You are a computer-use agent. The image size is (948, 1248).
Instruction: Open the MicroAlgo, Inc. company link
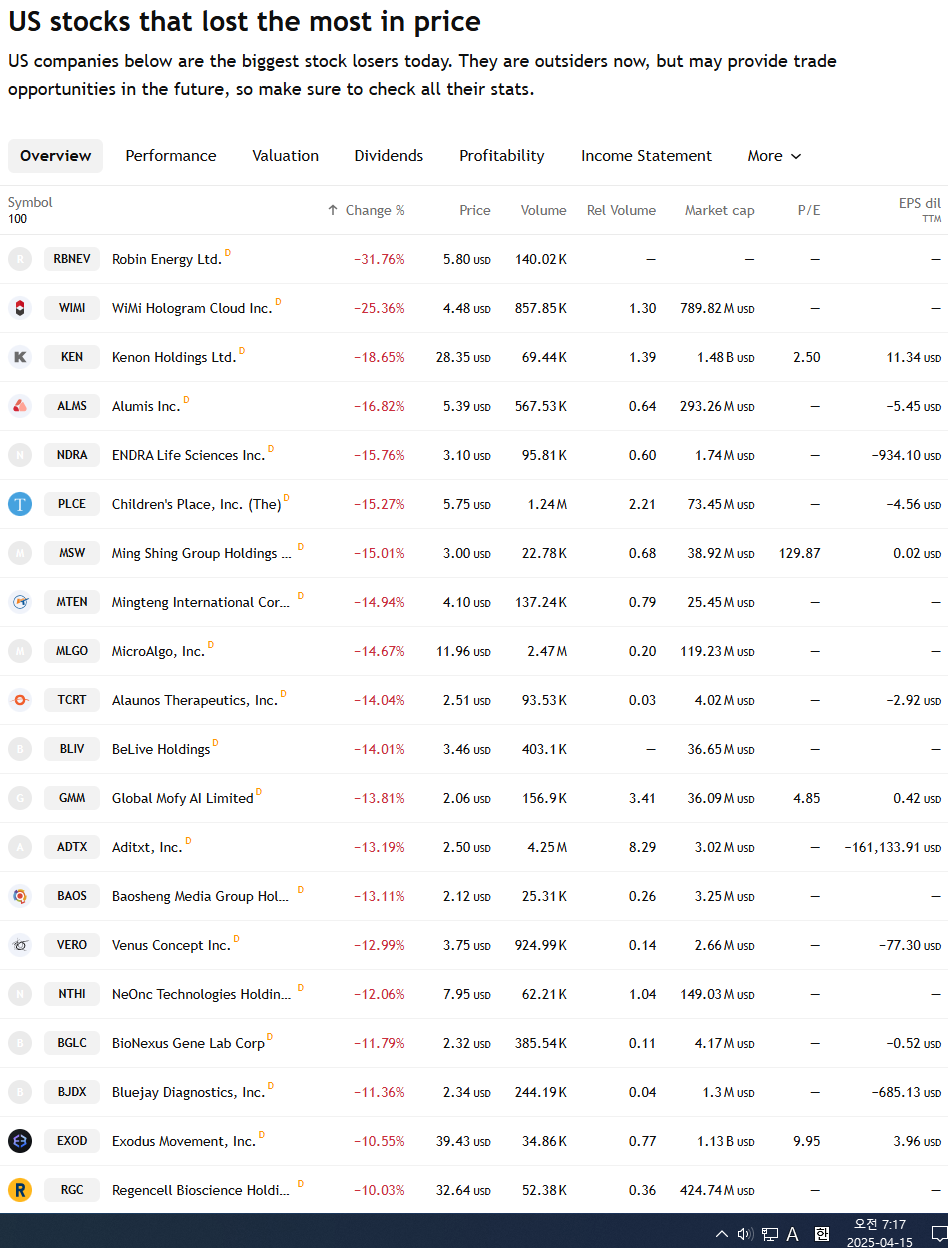click(x=158, y=651)
